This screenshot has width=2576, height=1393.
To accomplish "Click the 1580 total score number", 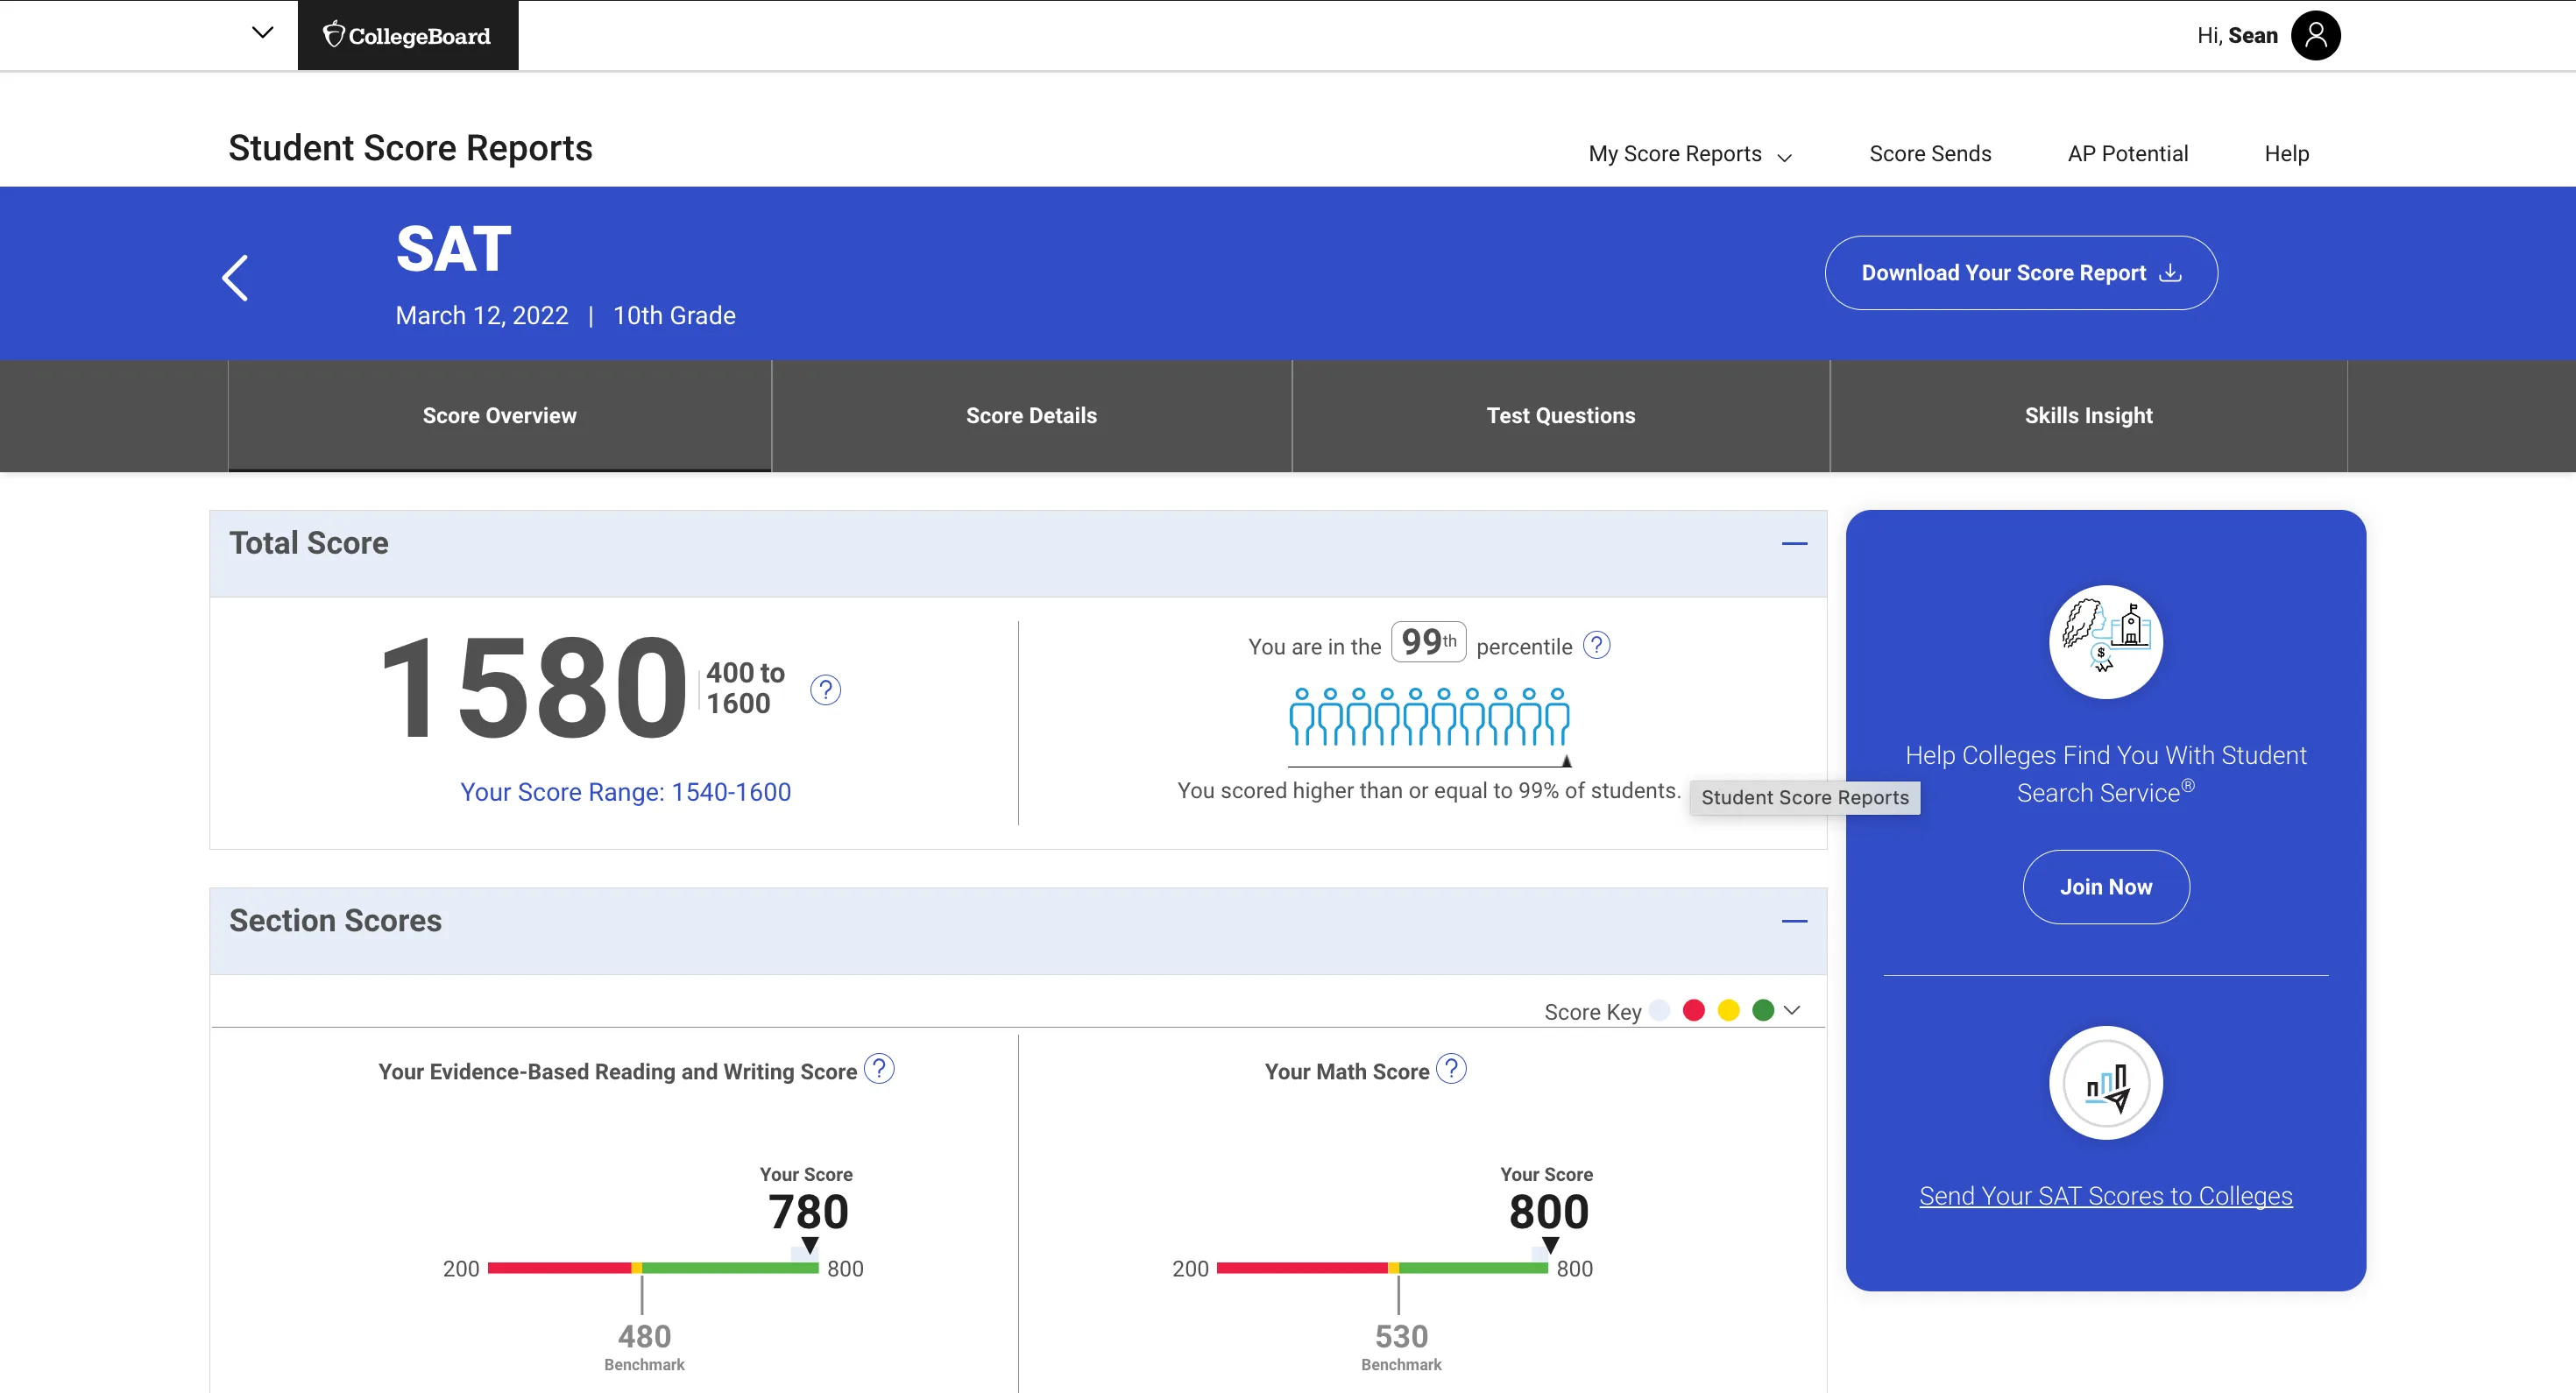I will click(534, 689).
